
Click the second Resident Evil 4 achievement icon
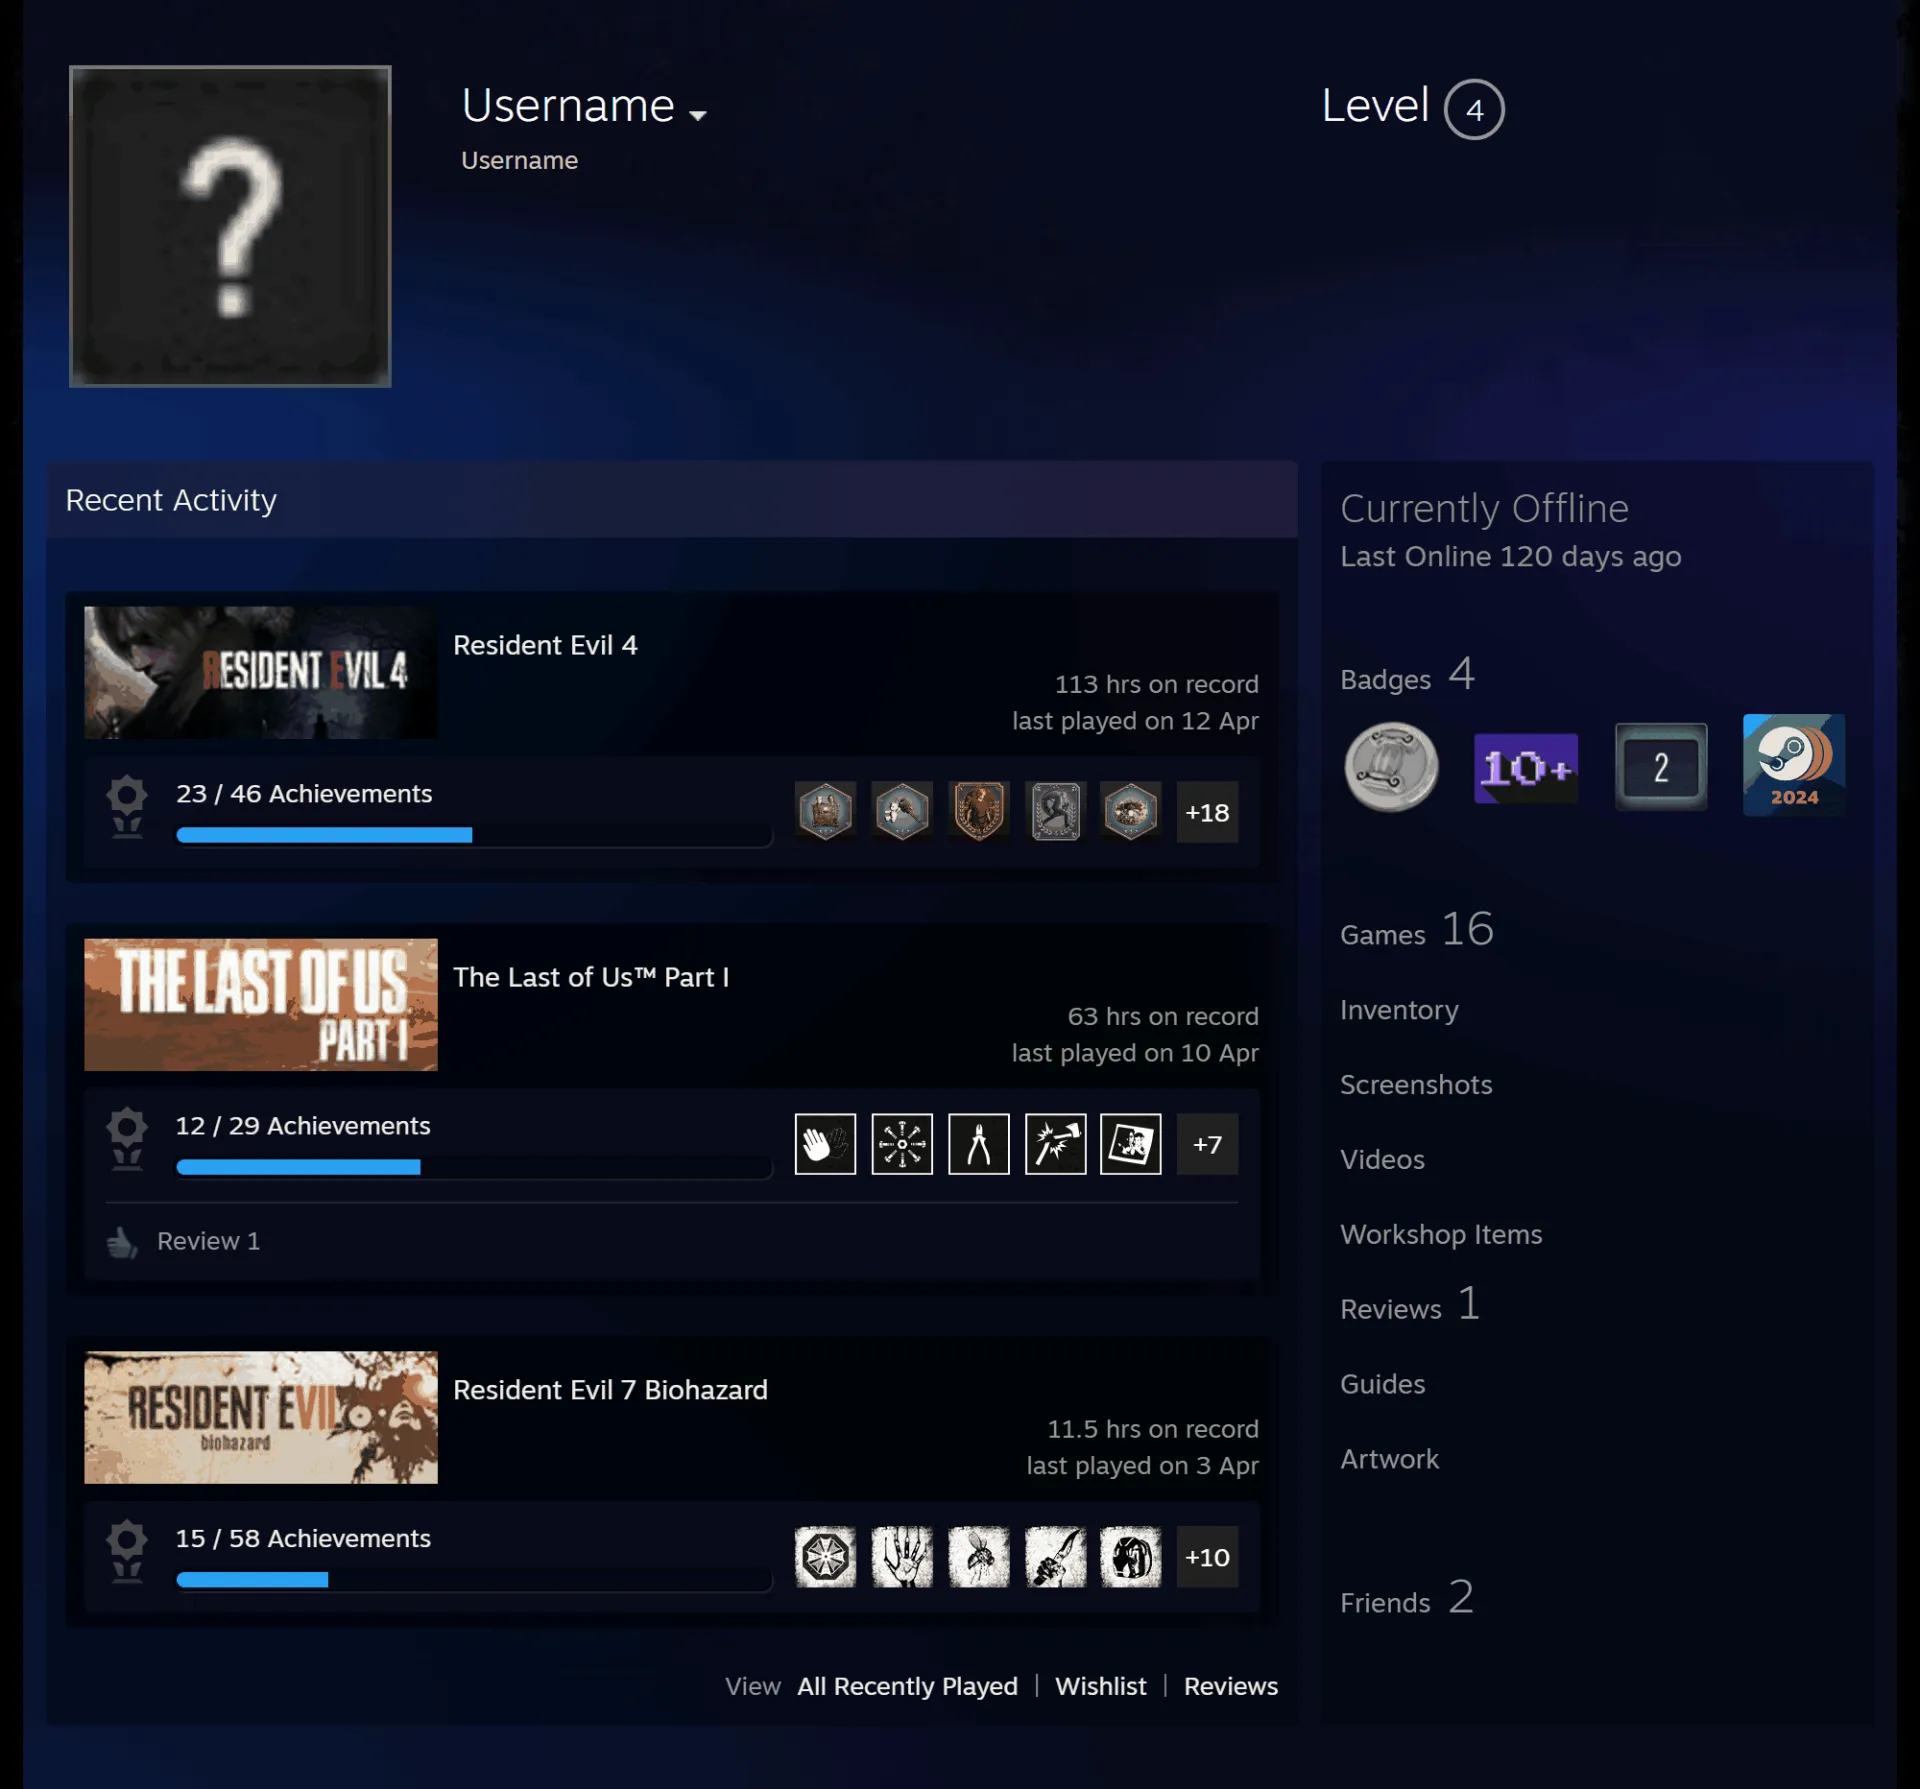tap(902, 811)
